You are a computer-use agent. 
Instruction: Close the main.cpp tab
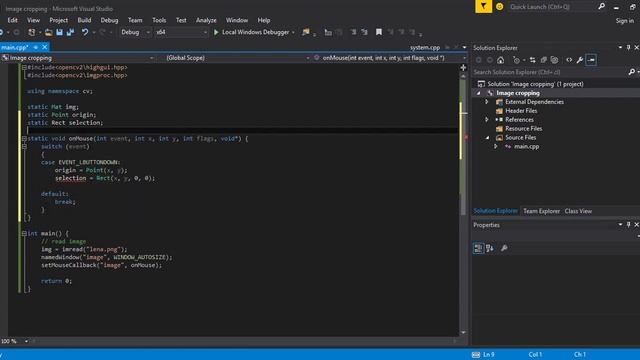pos(44,47)
